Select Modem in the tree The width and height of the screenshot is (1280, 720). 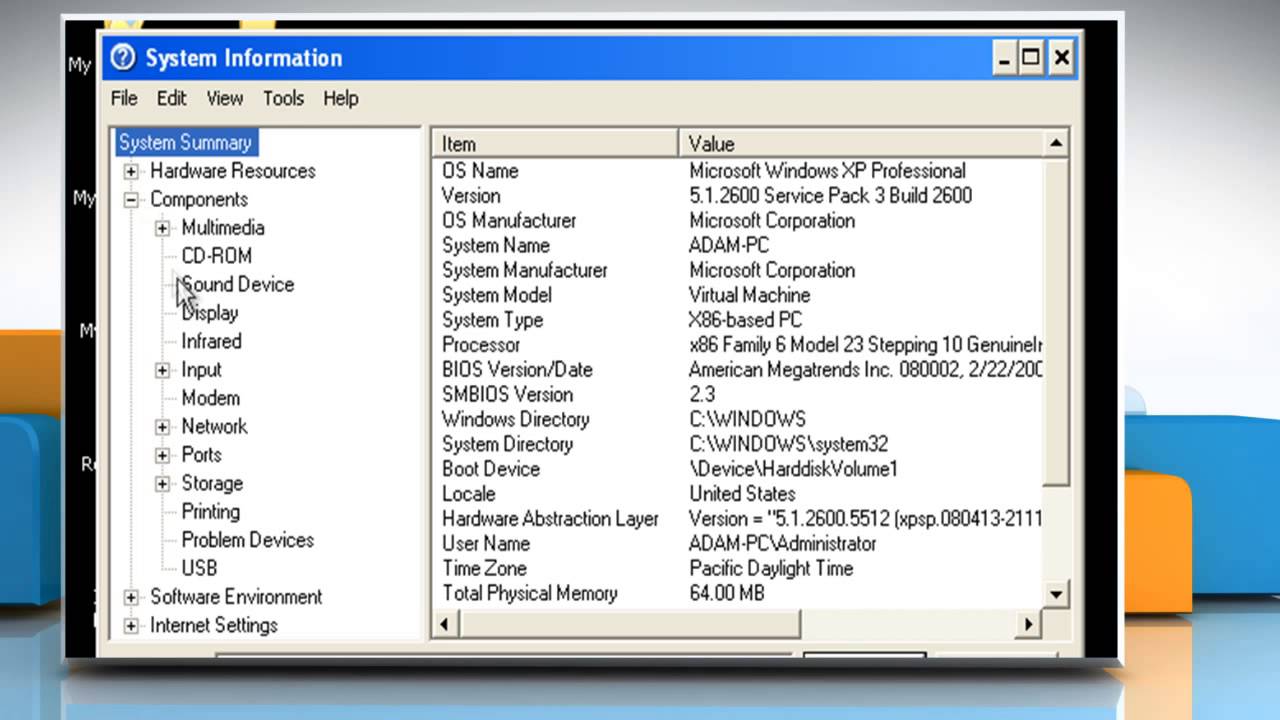[x=210, y=398]
